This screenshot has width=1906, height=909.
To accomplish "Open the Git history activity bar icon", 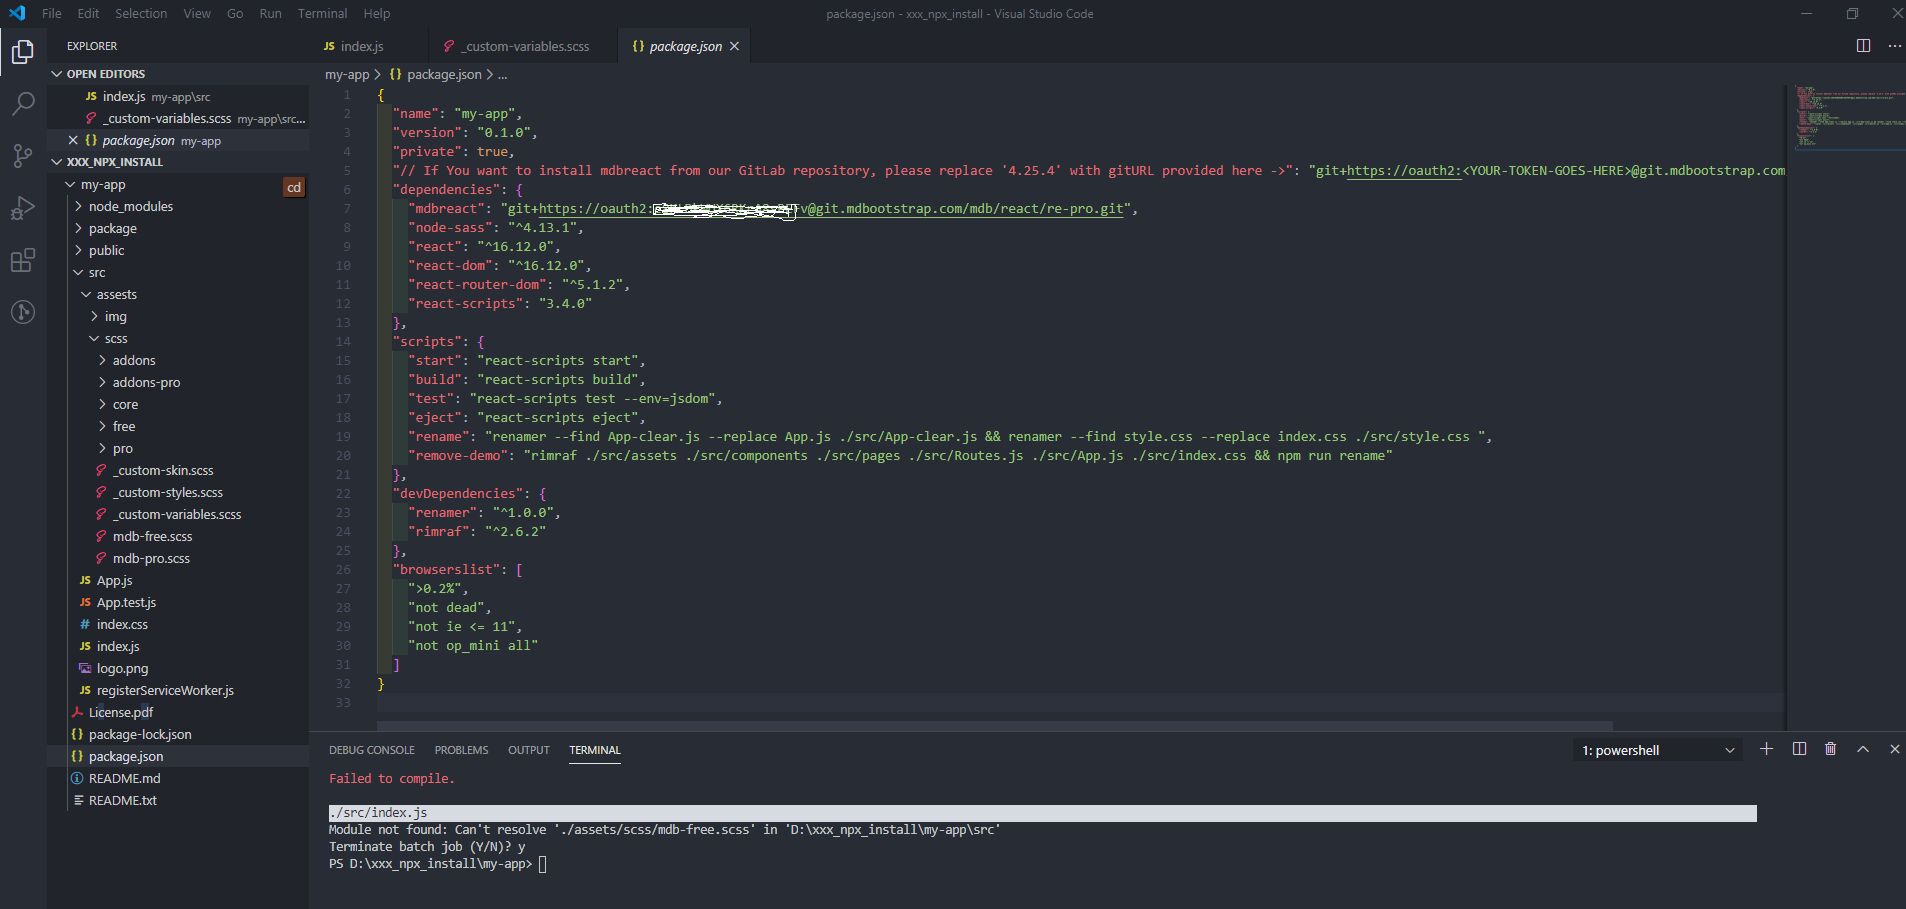I will point(22,312).
